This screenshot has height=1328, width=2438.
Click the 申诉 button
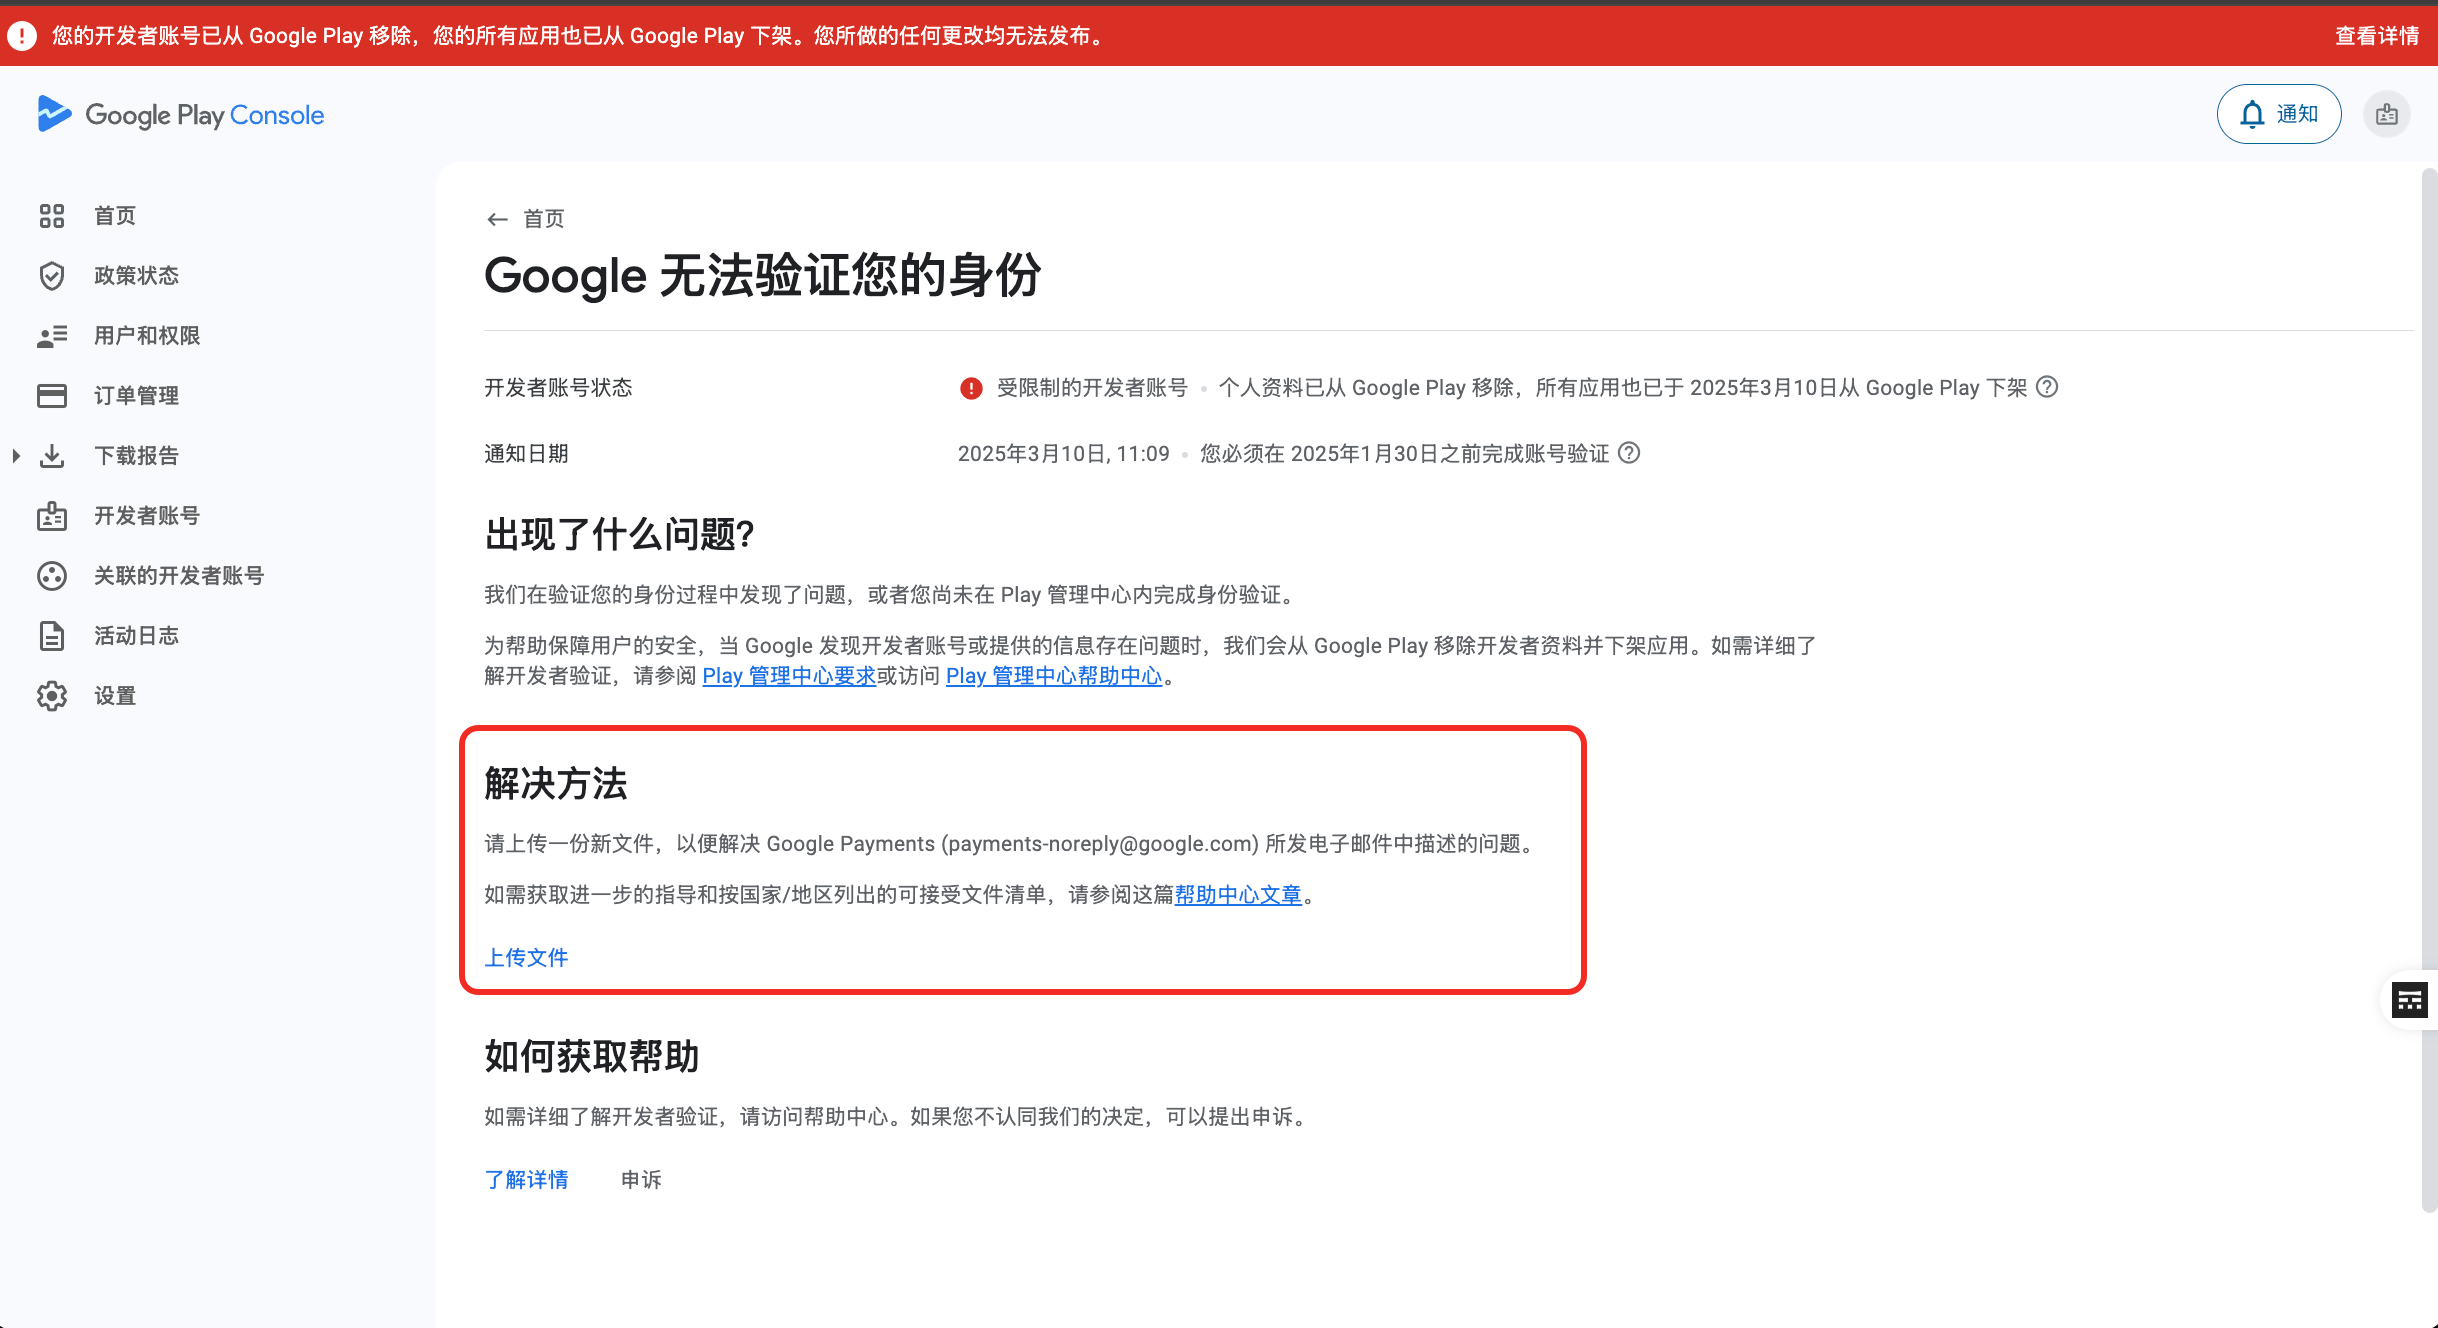[641, 1180]
